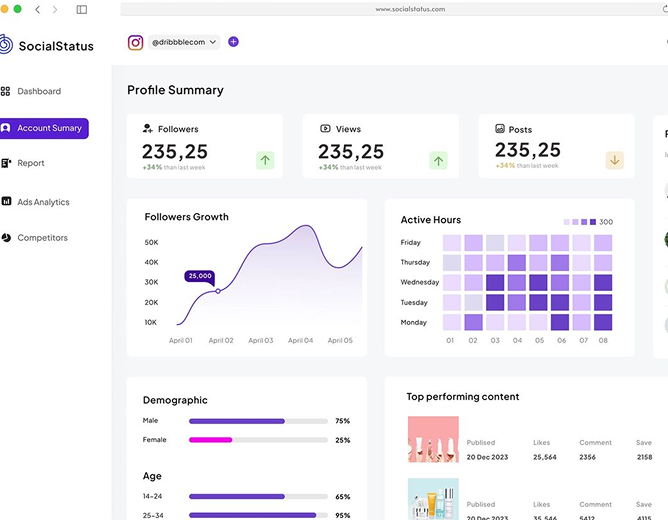Click the Instagram logo icon

(135, 42)
